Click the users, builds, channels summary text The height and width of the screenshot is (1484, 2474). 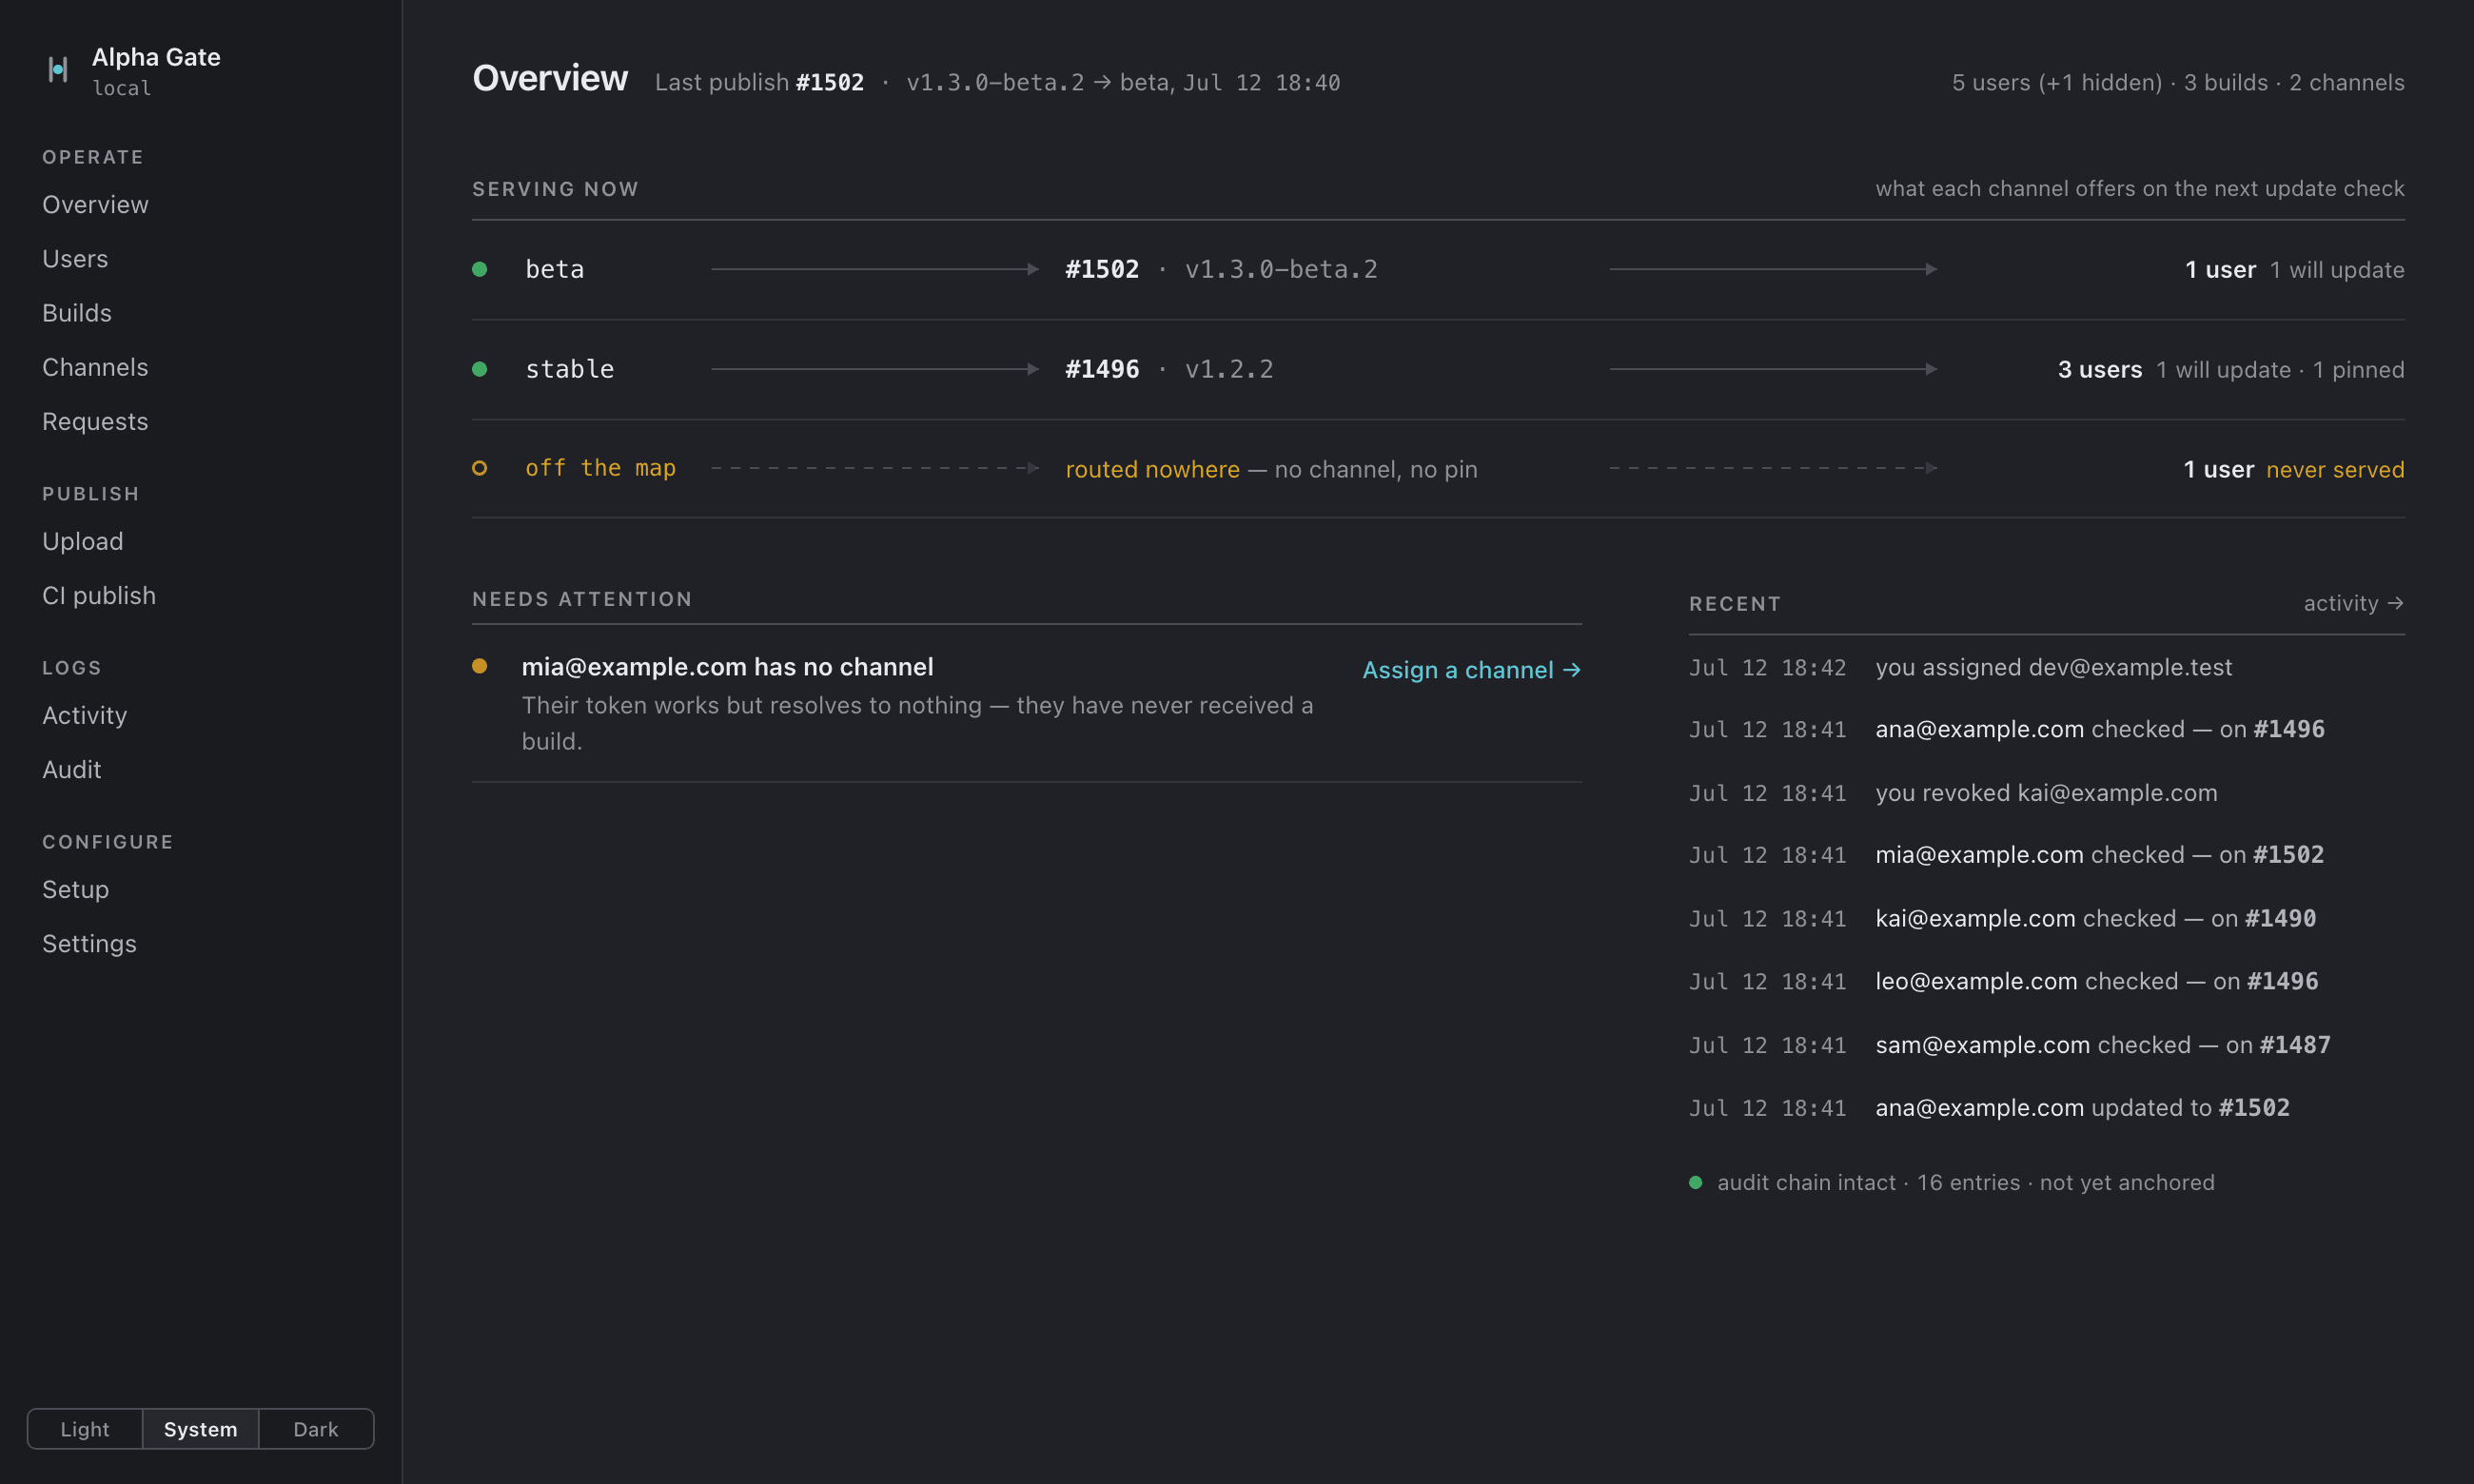(2178, 82)
